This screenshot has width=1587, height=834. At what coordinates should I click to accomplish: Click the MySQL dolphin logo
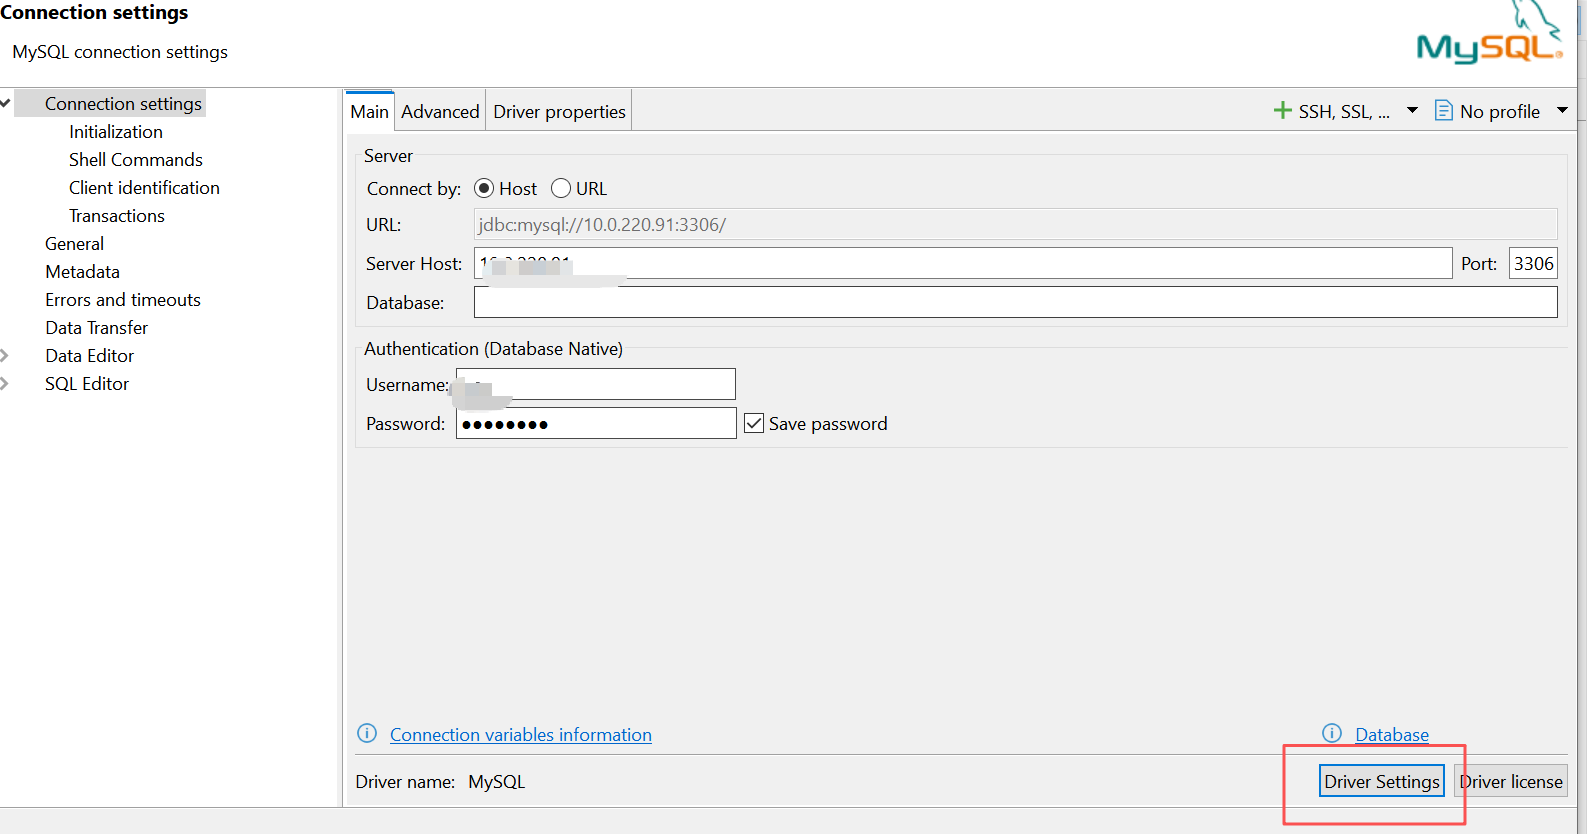pos(1489,35)
